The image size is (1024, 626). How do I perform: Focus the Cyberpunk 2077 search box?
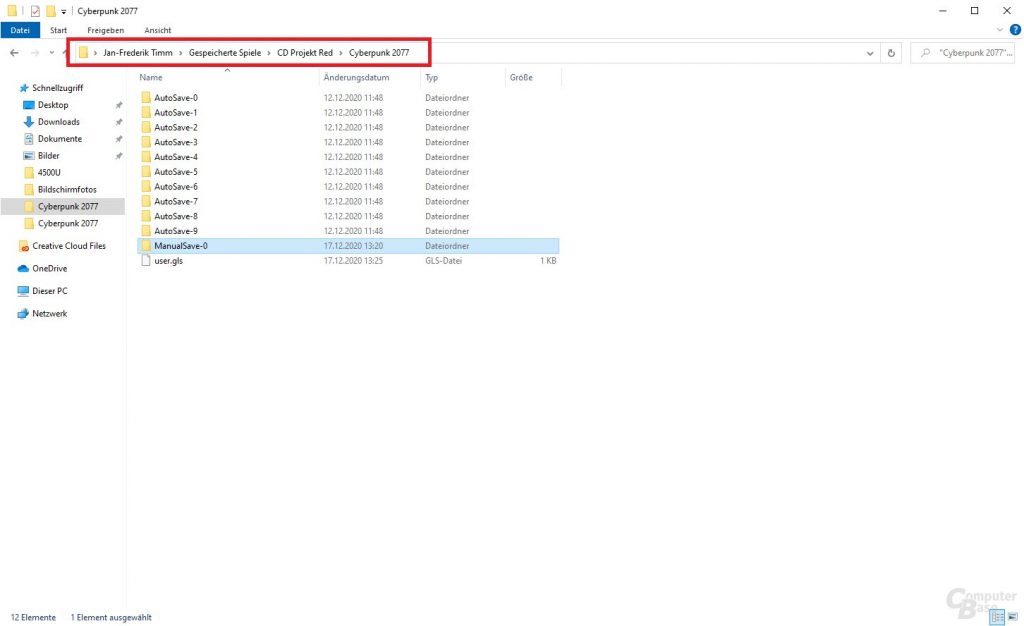point(963,53)
